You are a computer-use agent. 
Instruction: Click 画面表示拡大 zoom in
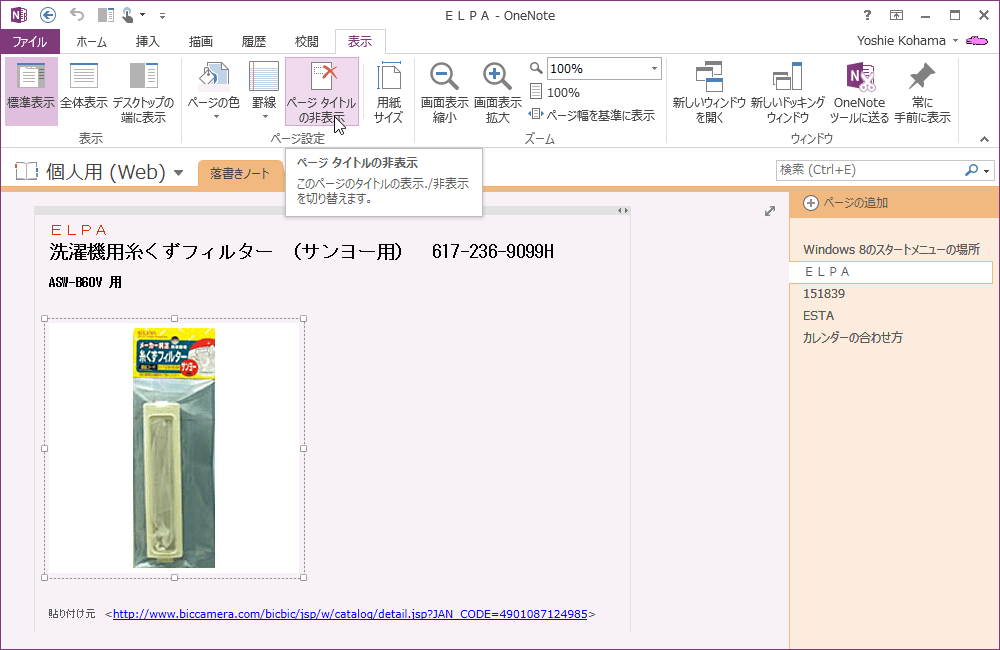[497, 91]
